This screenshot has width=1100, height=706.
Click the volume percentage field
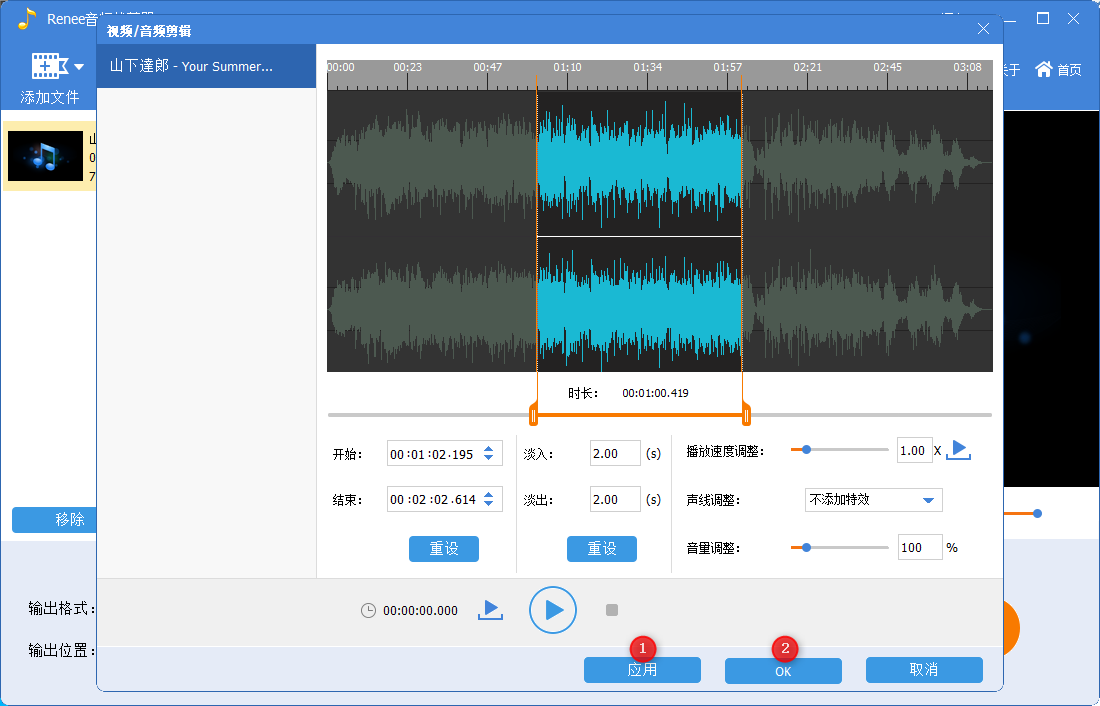tap(920, 547)
